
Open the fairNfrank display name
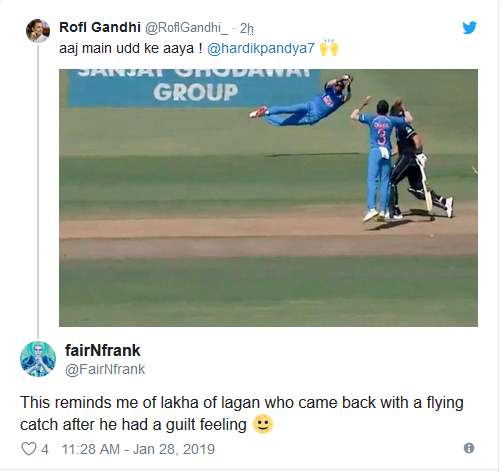click(x=102, y=350)
